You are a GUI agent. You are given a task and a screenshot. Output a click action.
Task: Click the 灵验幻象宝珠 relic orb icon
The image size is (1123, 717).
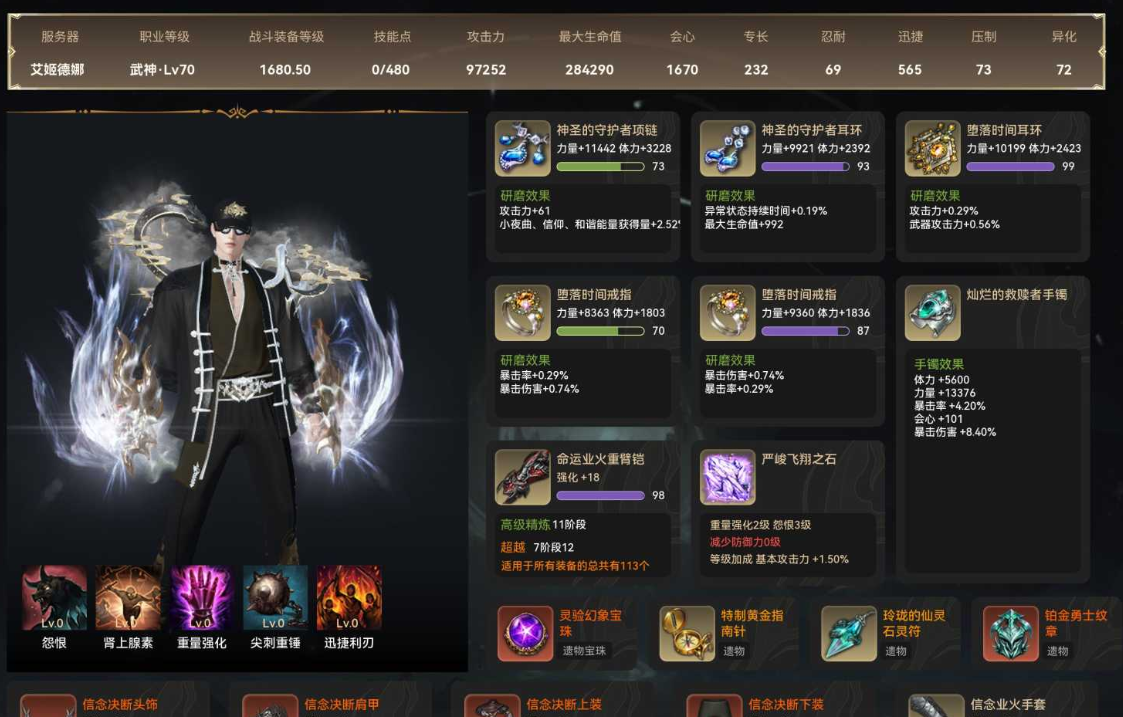pos(525,633)
